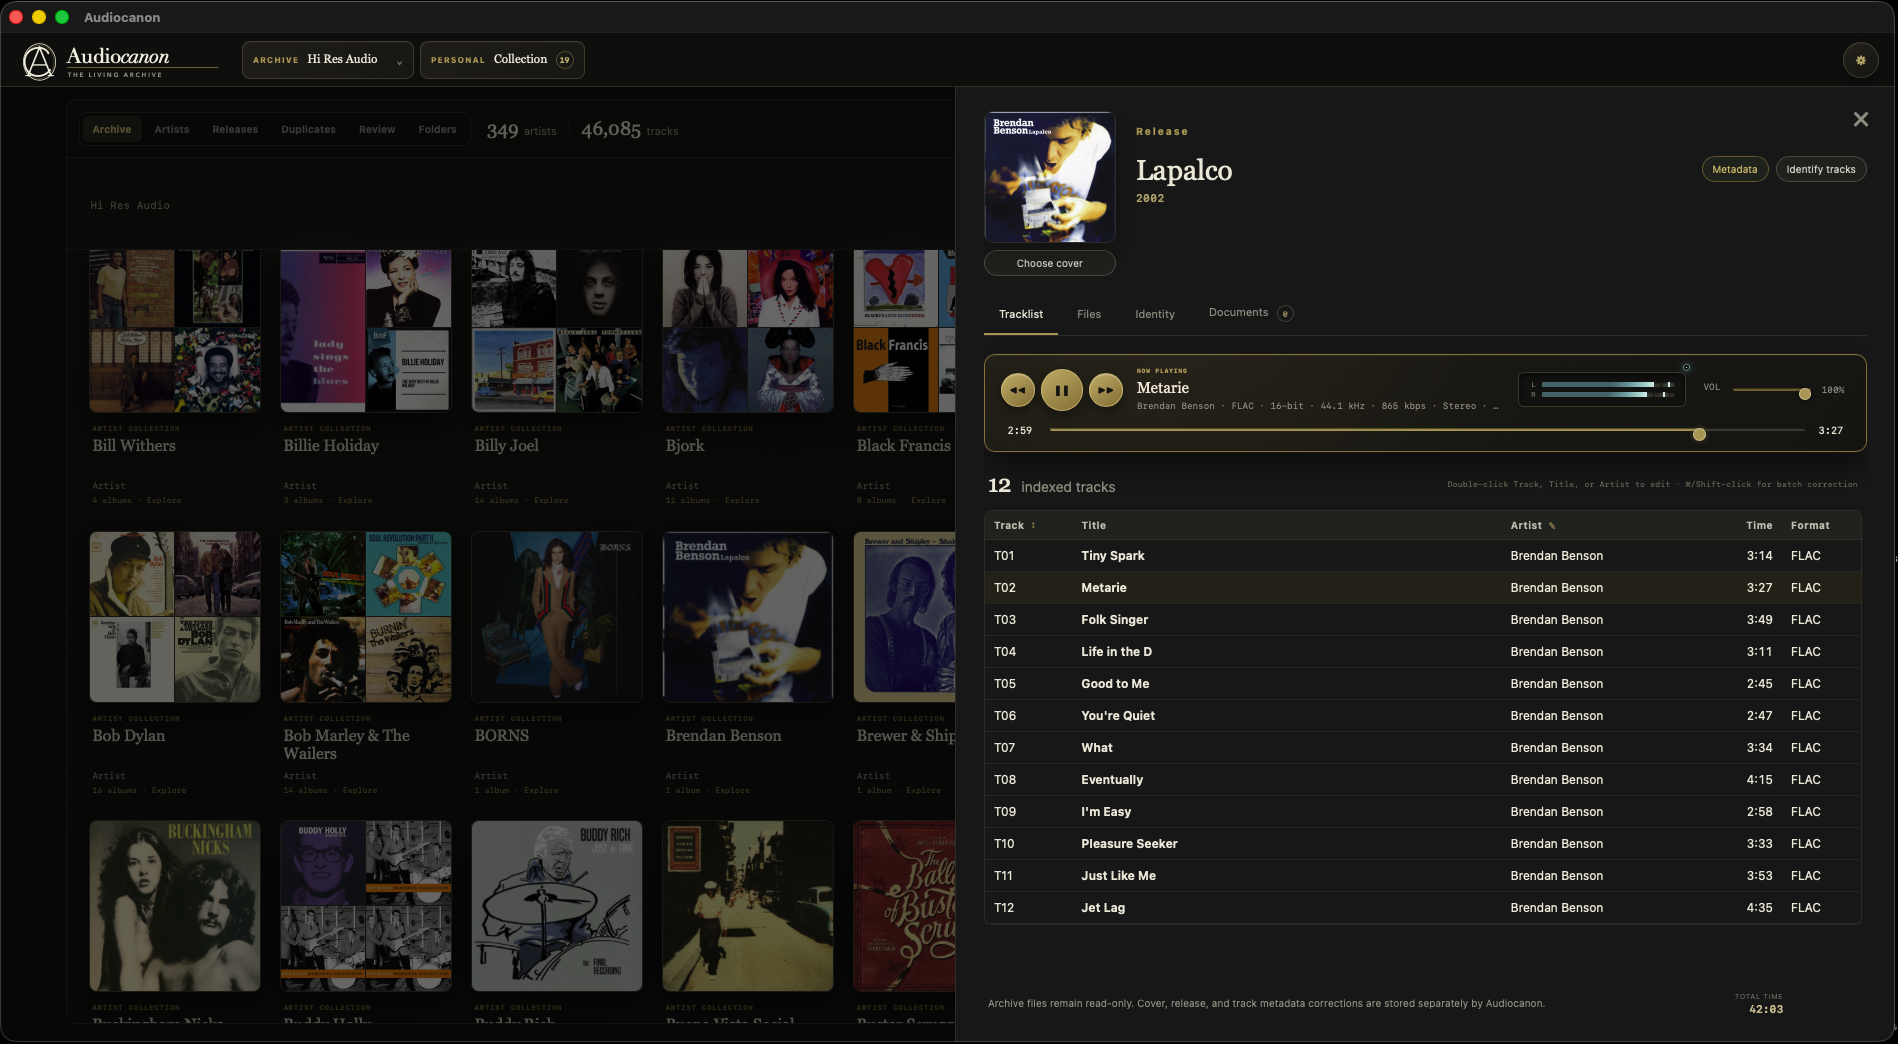Open the Folders tab
This screenshot has width=1898, height=1044.
click(x=437, y=129)
